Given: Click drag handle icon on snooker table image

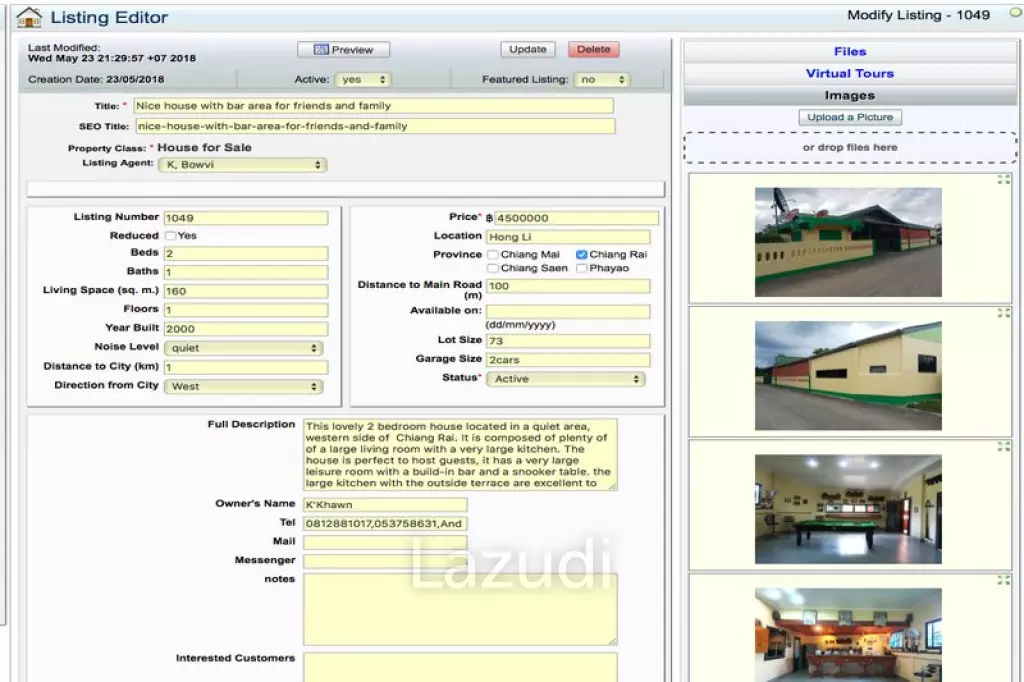Looking at the screenshot, I should [1004, 447].
